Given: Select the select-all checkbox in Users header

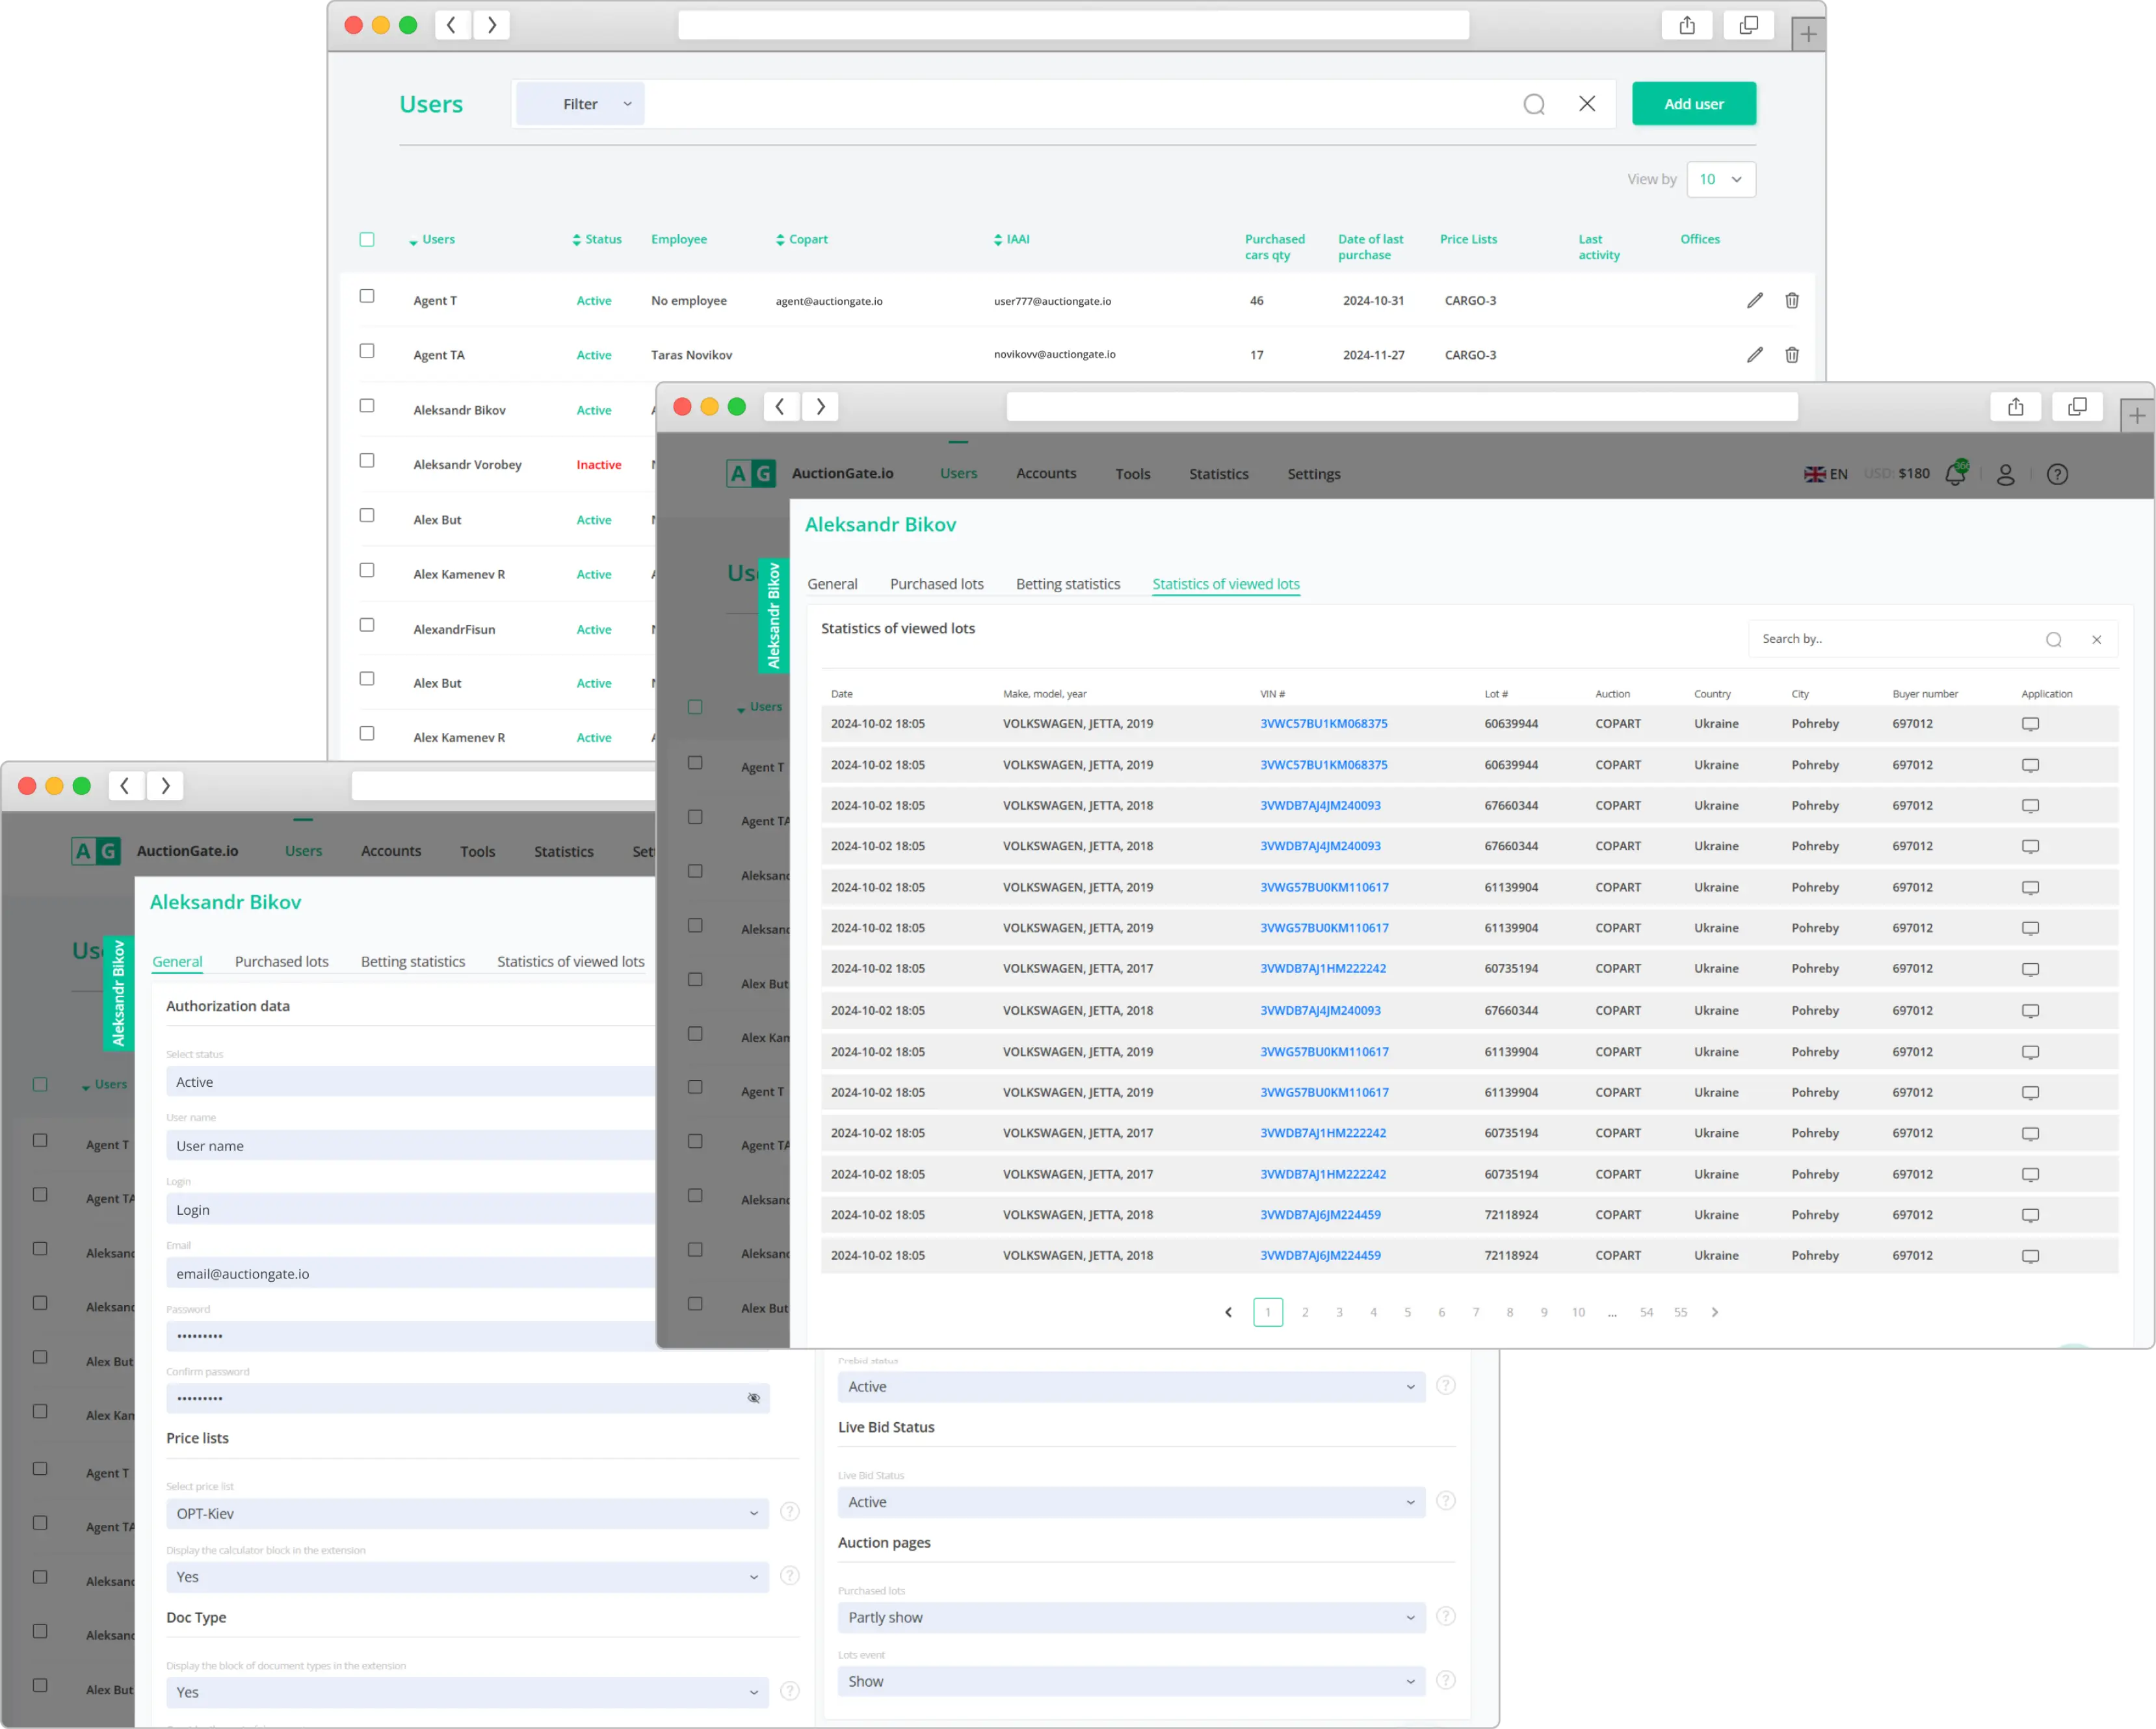Looking at the screenshot, I should coord(367,239).
